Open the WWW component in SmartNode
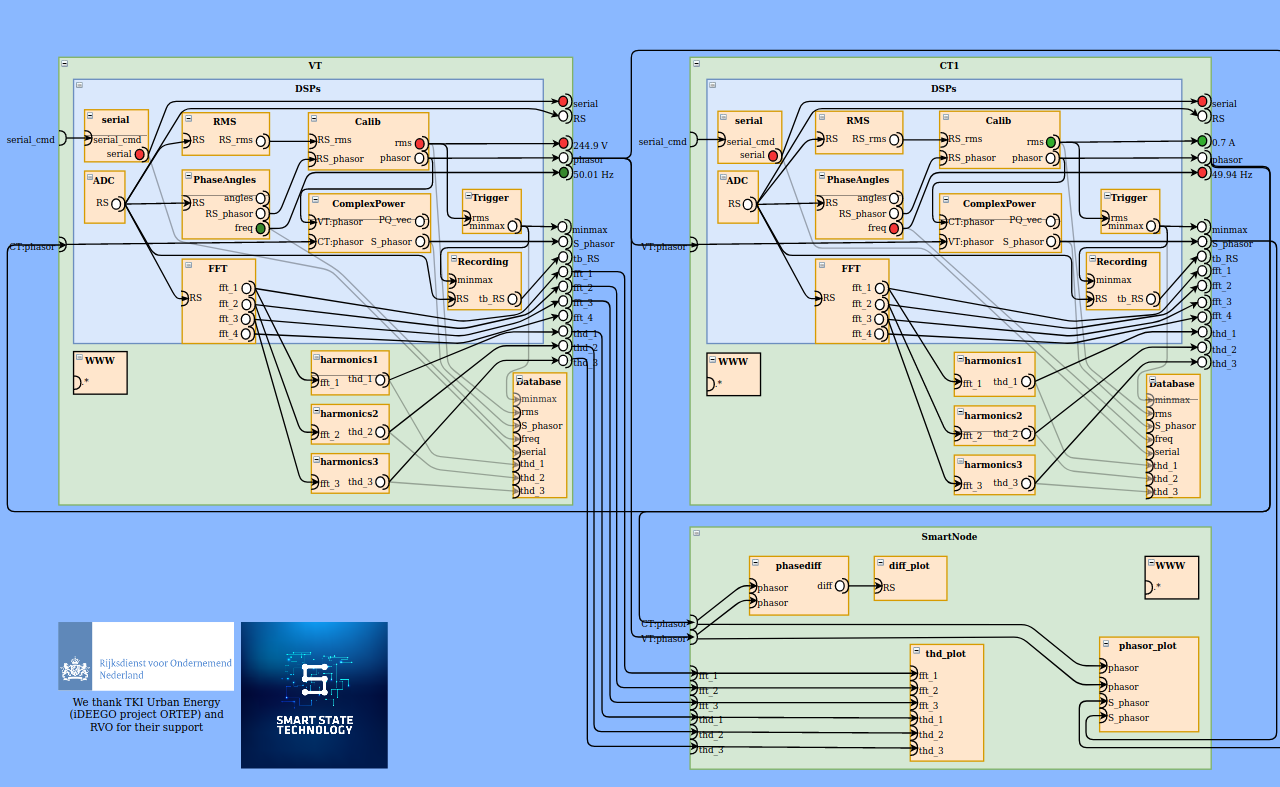This screenshot has height=787, width=1280. click(x=1170, y=577)
